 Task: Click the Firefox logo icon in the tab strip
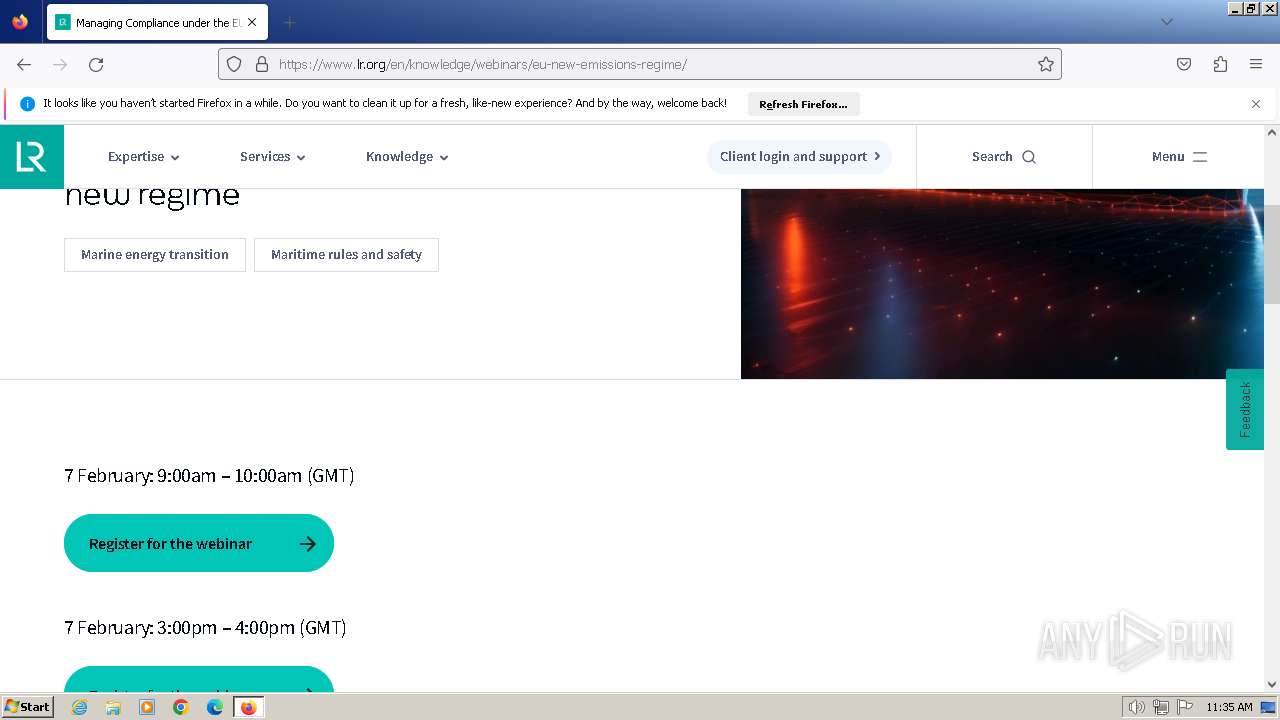[20, 22]
